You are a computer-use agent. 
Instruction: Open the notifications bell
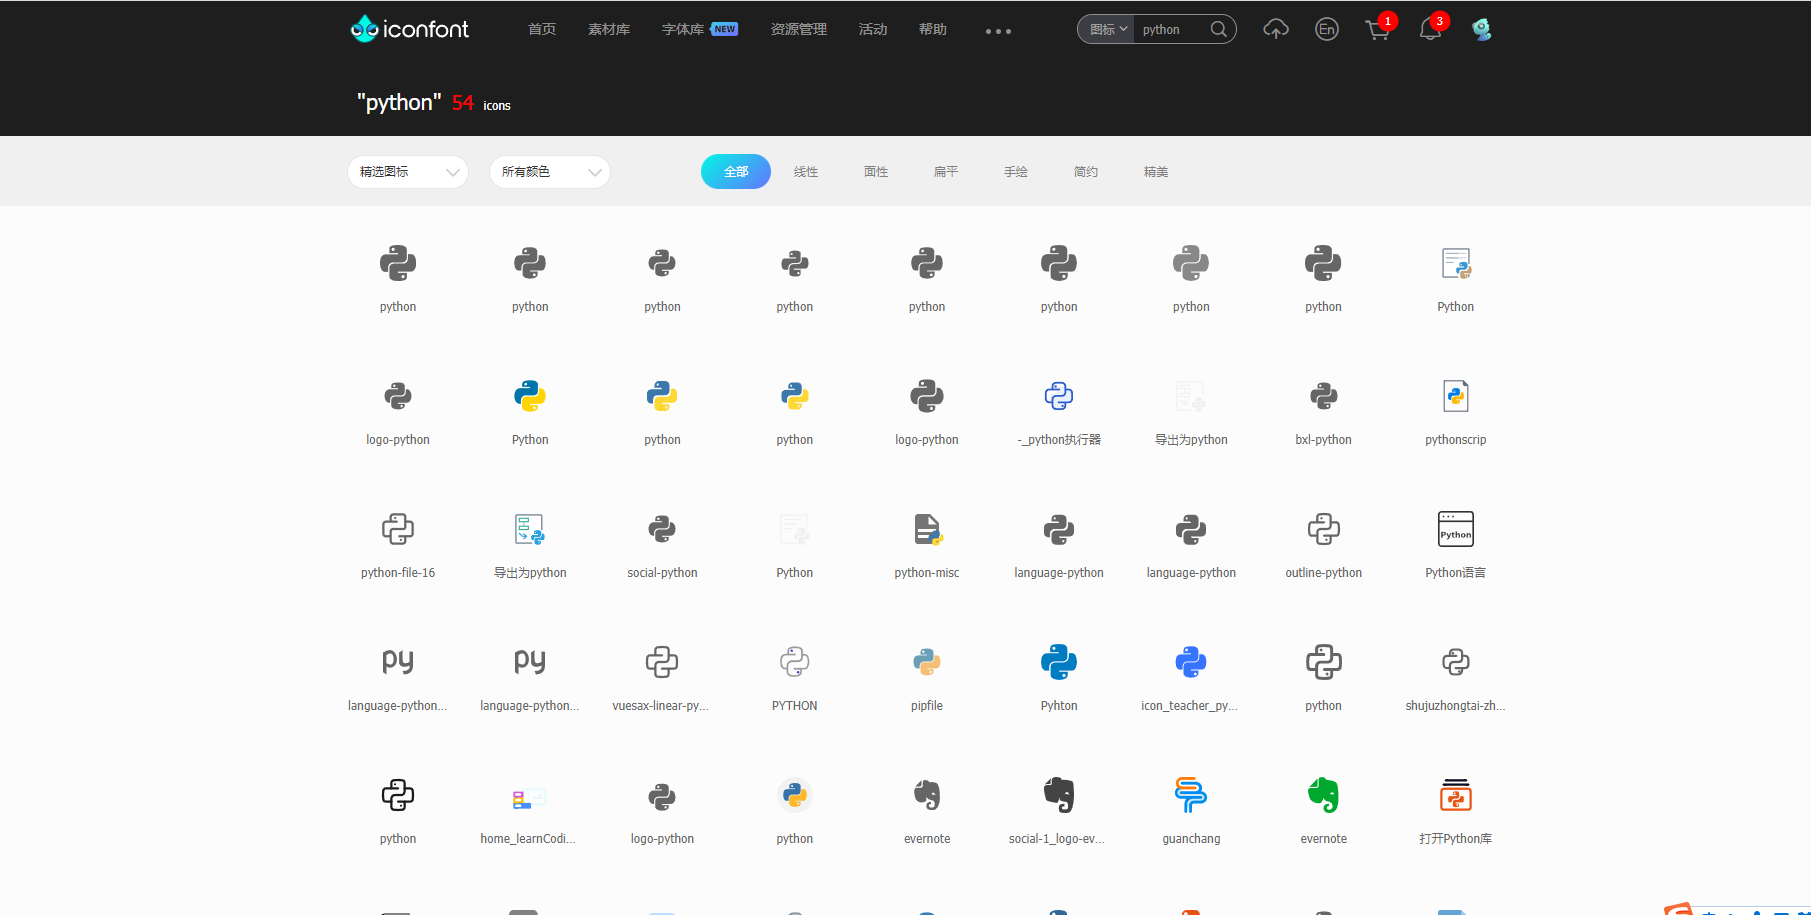pos(1430,30)
